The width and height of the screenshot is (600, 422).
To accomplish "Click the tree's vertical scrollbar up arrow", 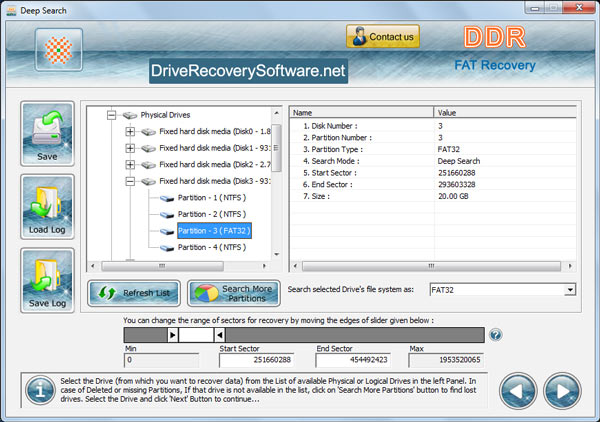I will tap(276, 113).
